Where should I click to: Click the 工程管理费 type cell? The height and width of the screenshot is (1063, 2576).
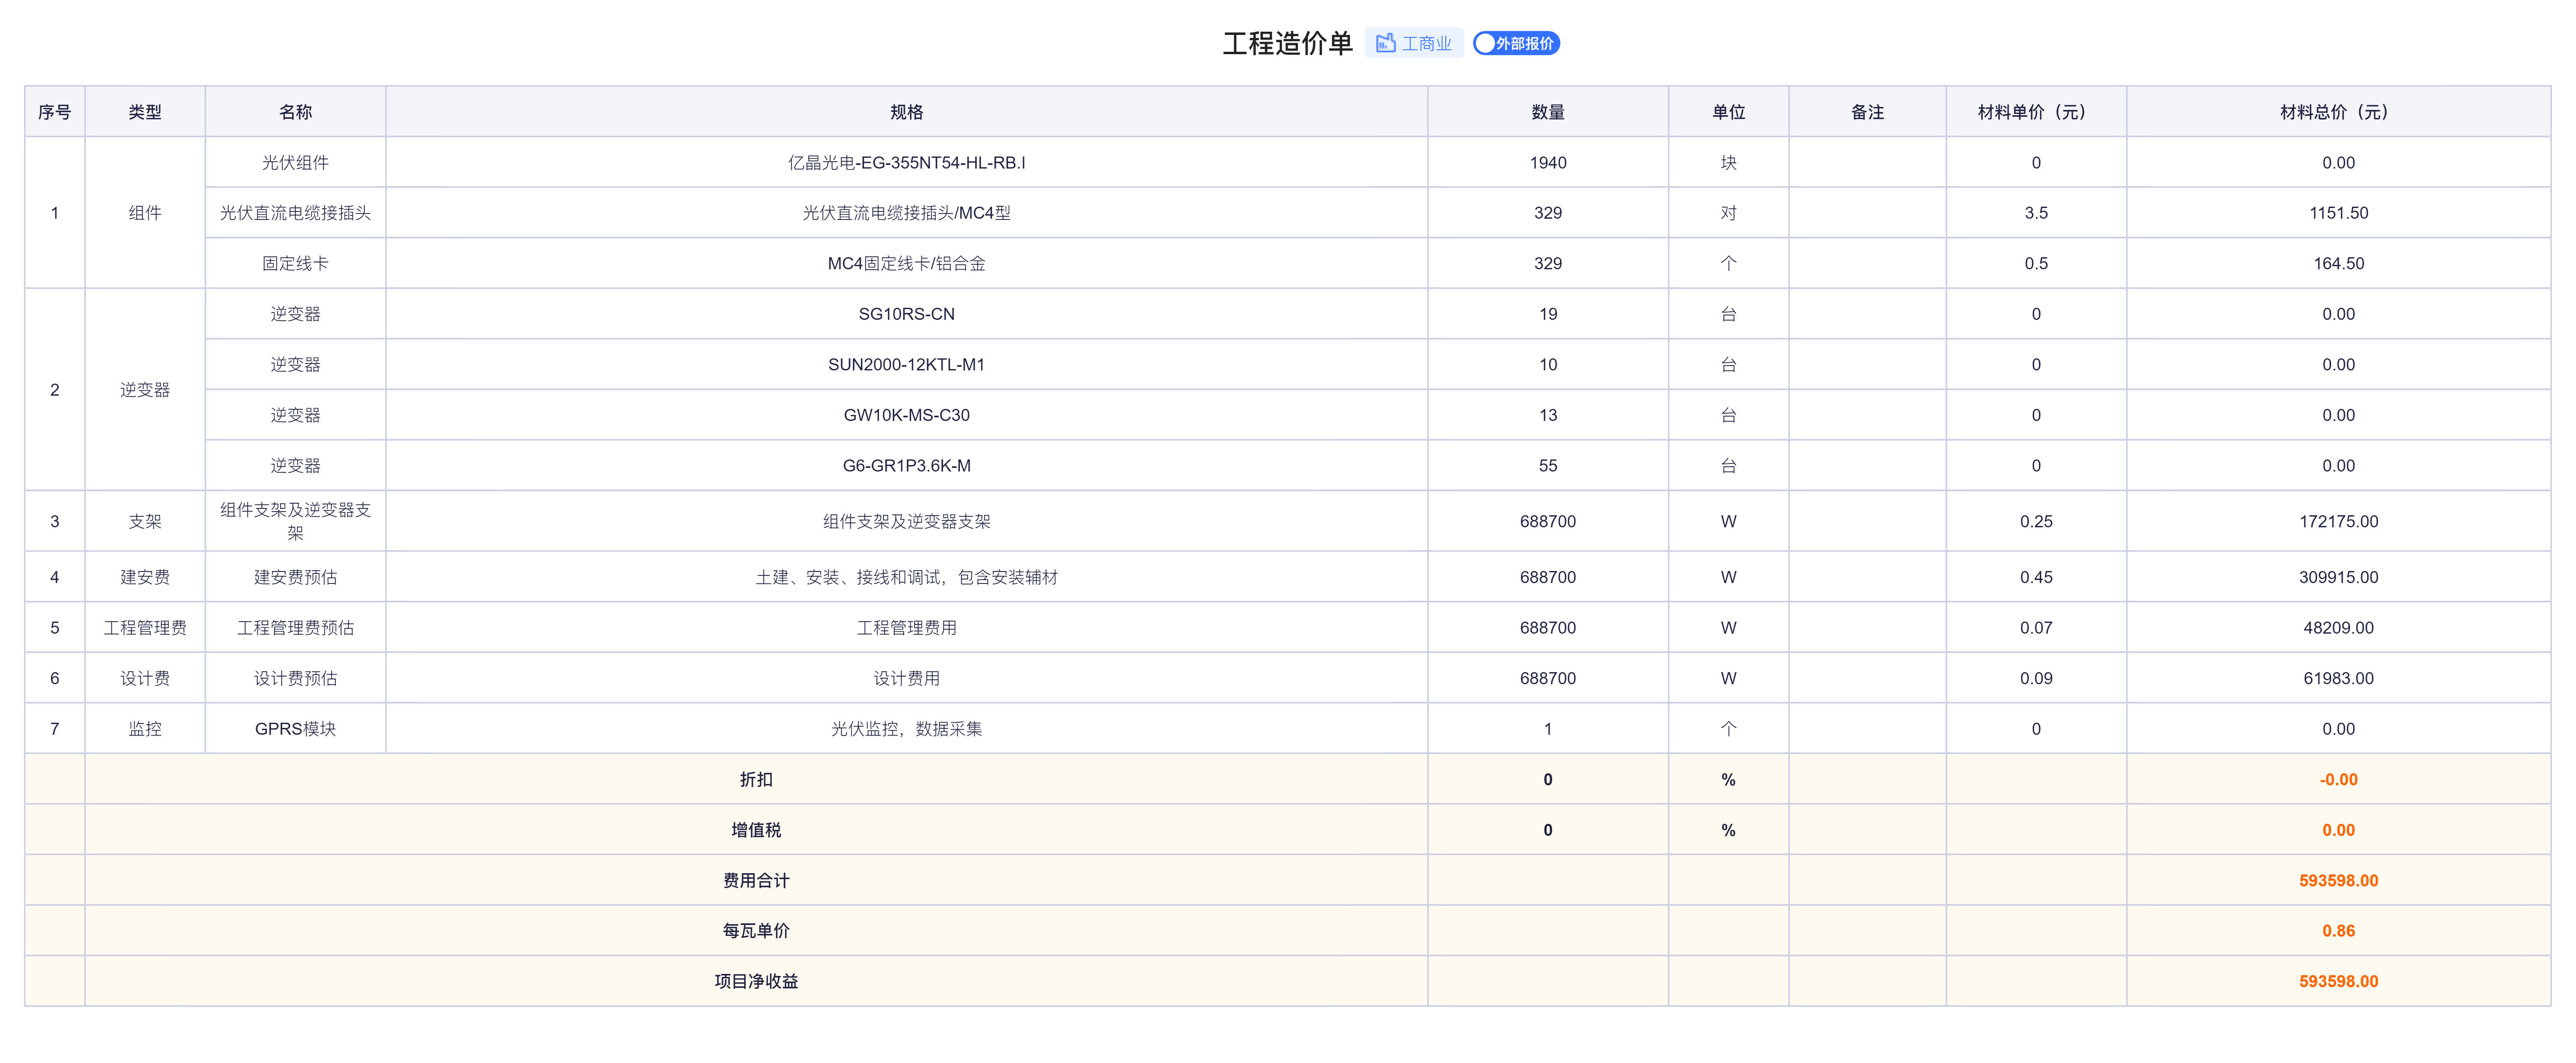pyautogui.click(x=145, y=627)
